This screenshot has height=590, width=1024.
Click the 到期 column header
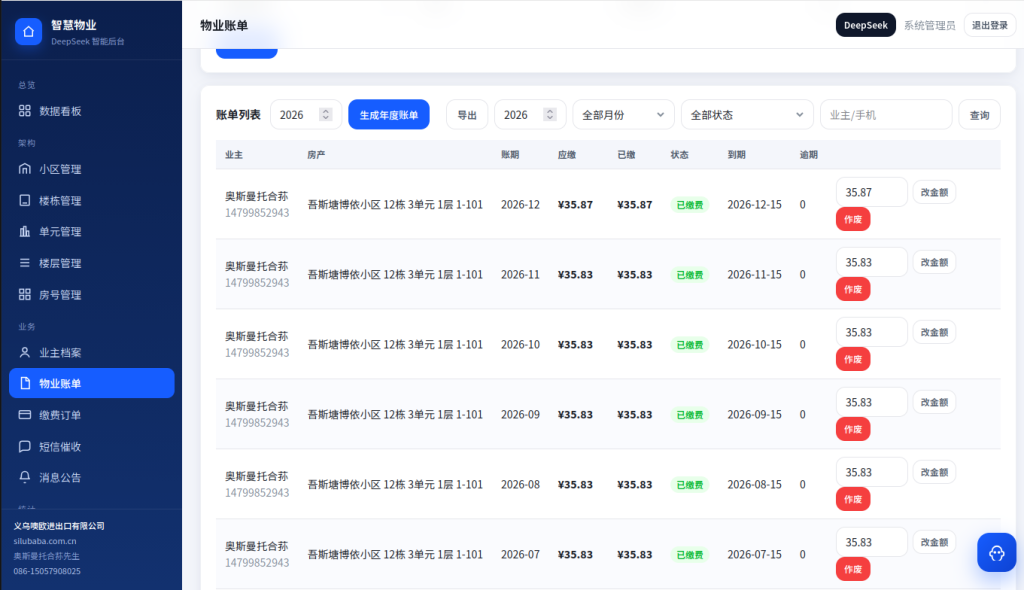737,154
